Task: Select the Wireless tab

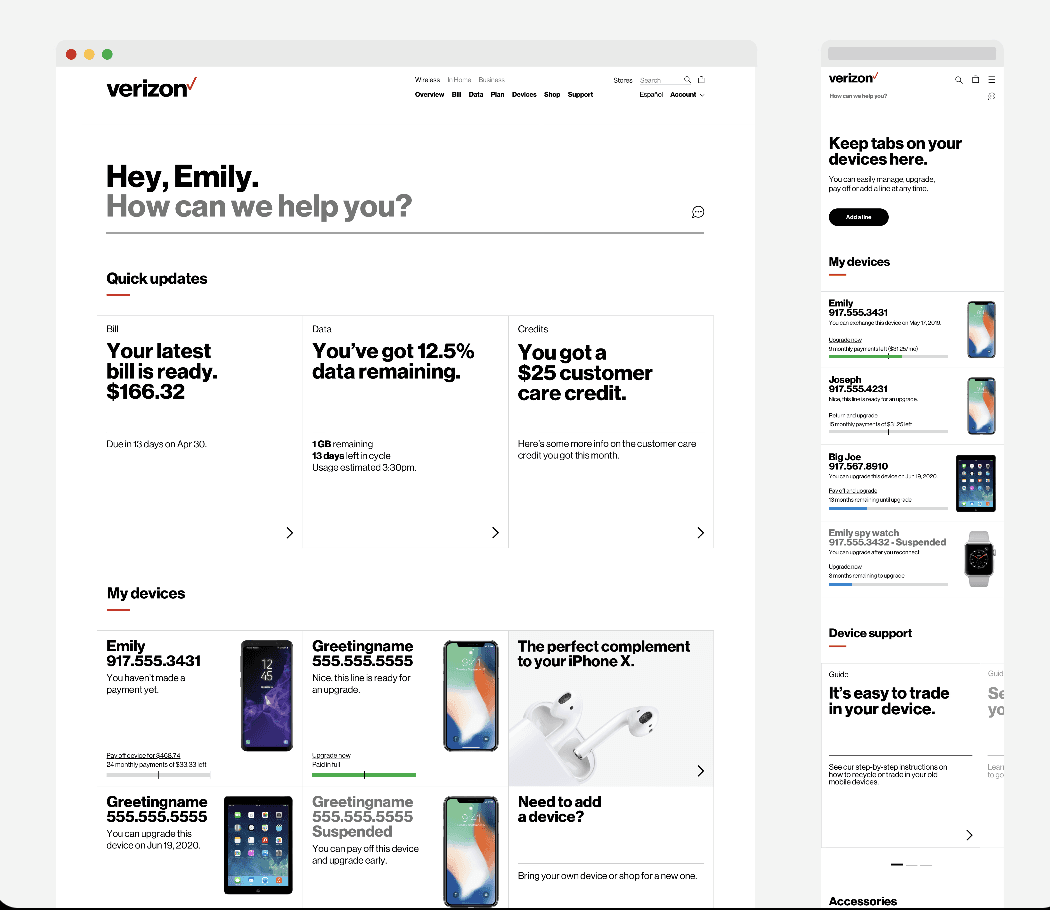Action: 427,80
